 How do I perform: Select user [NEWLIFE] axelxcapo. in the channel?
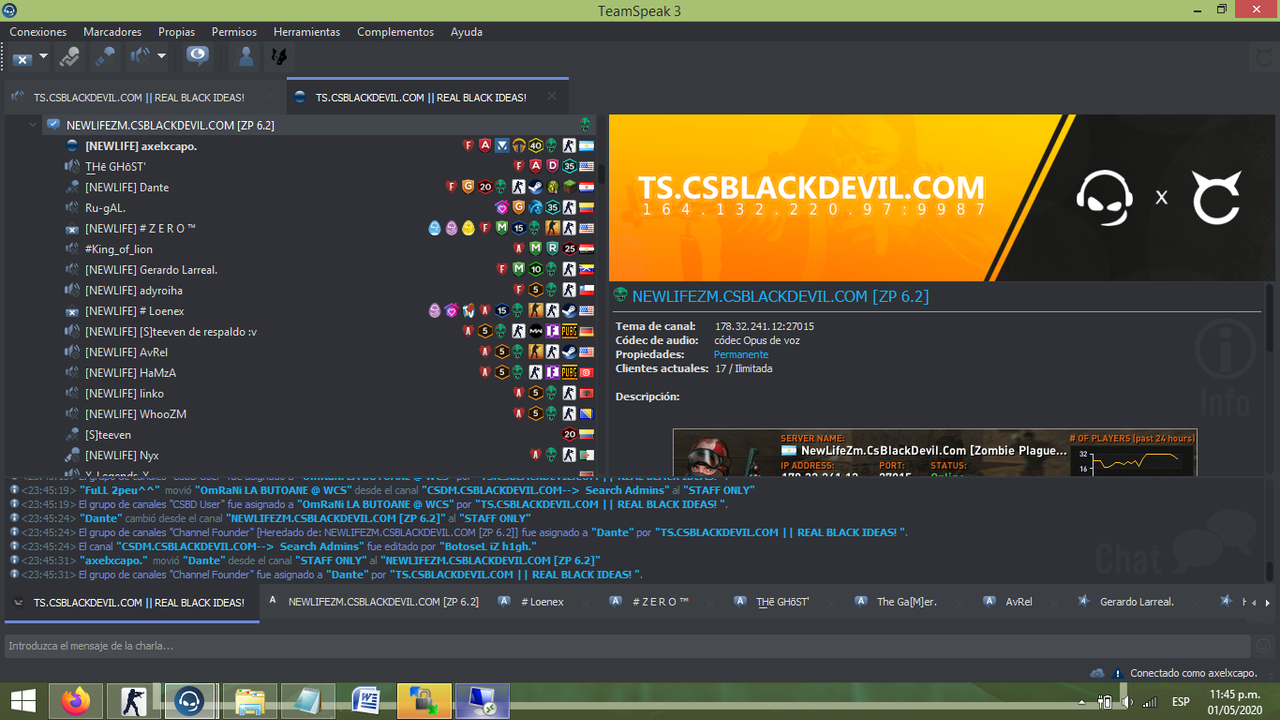point(141,146)
